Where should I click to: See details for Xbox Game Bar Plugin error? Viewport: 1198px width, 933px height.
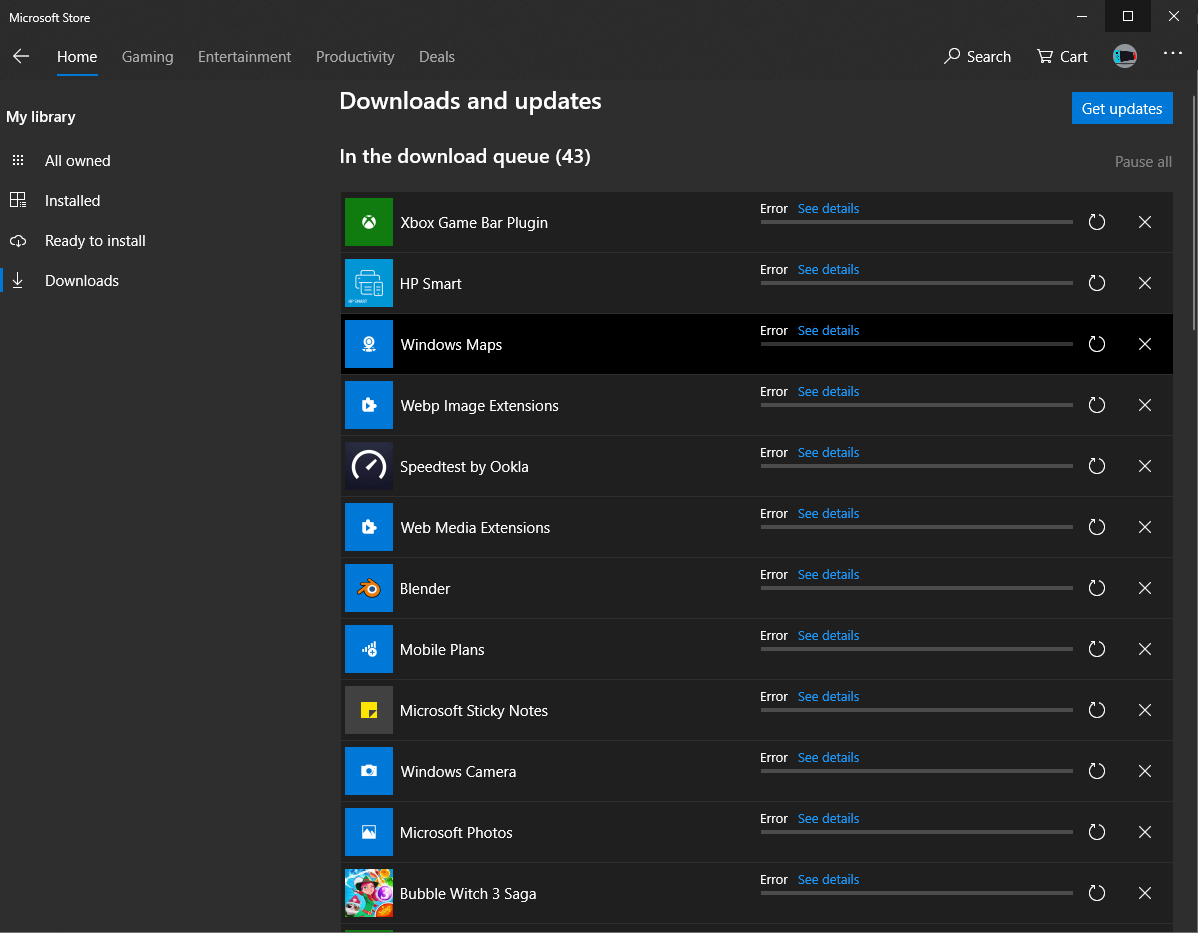[828, 209]
